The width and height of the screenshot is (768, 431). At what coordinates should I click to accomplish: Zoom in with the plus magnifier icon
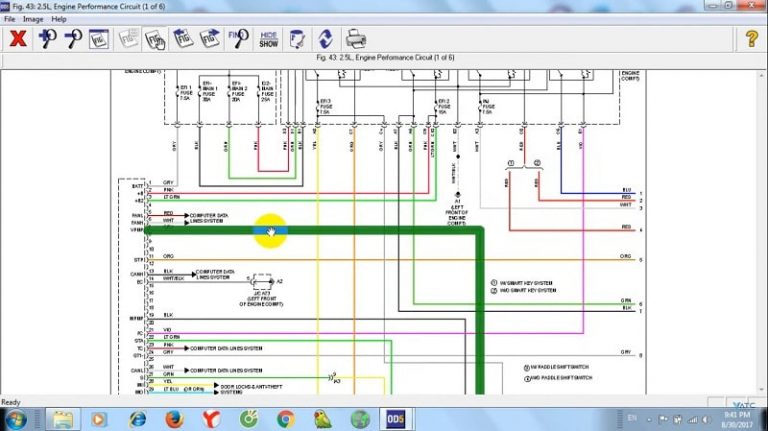(x=46, y=39)
